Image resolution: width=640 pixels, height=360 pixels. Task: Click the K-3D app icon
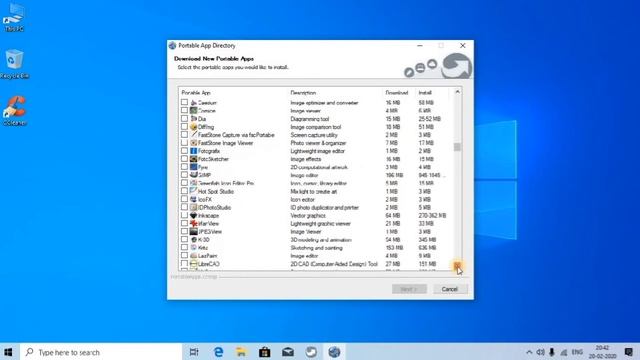[193, 240]
